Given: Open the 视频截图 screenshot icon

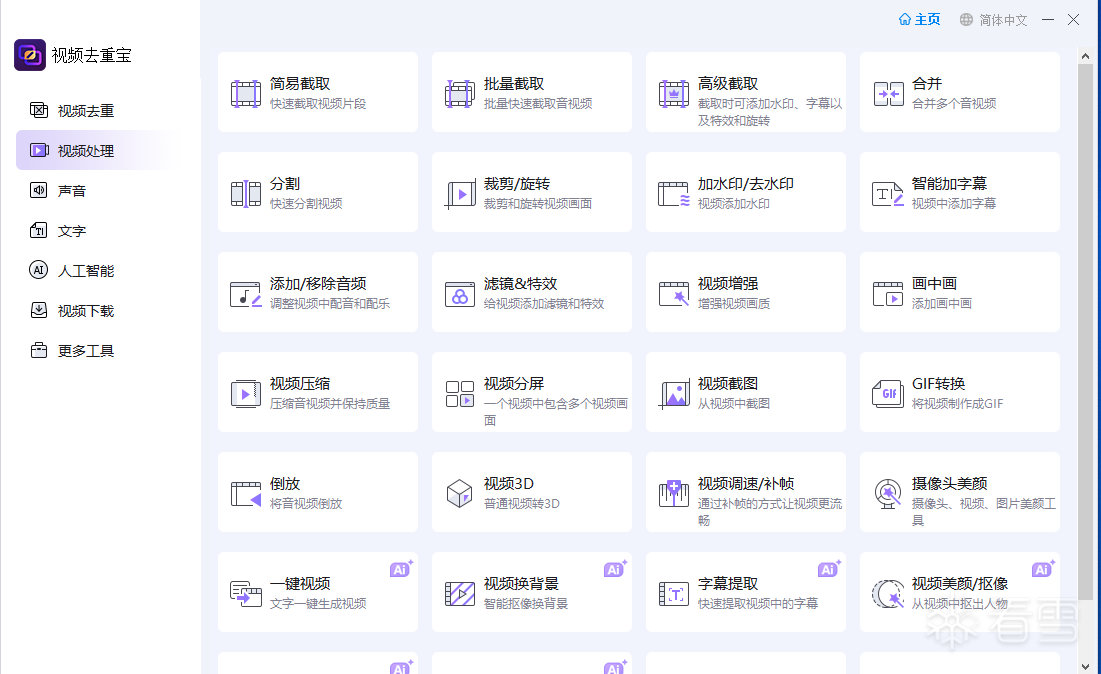Looking at the screenshot, I should [674, 394].
